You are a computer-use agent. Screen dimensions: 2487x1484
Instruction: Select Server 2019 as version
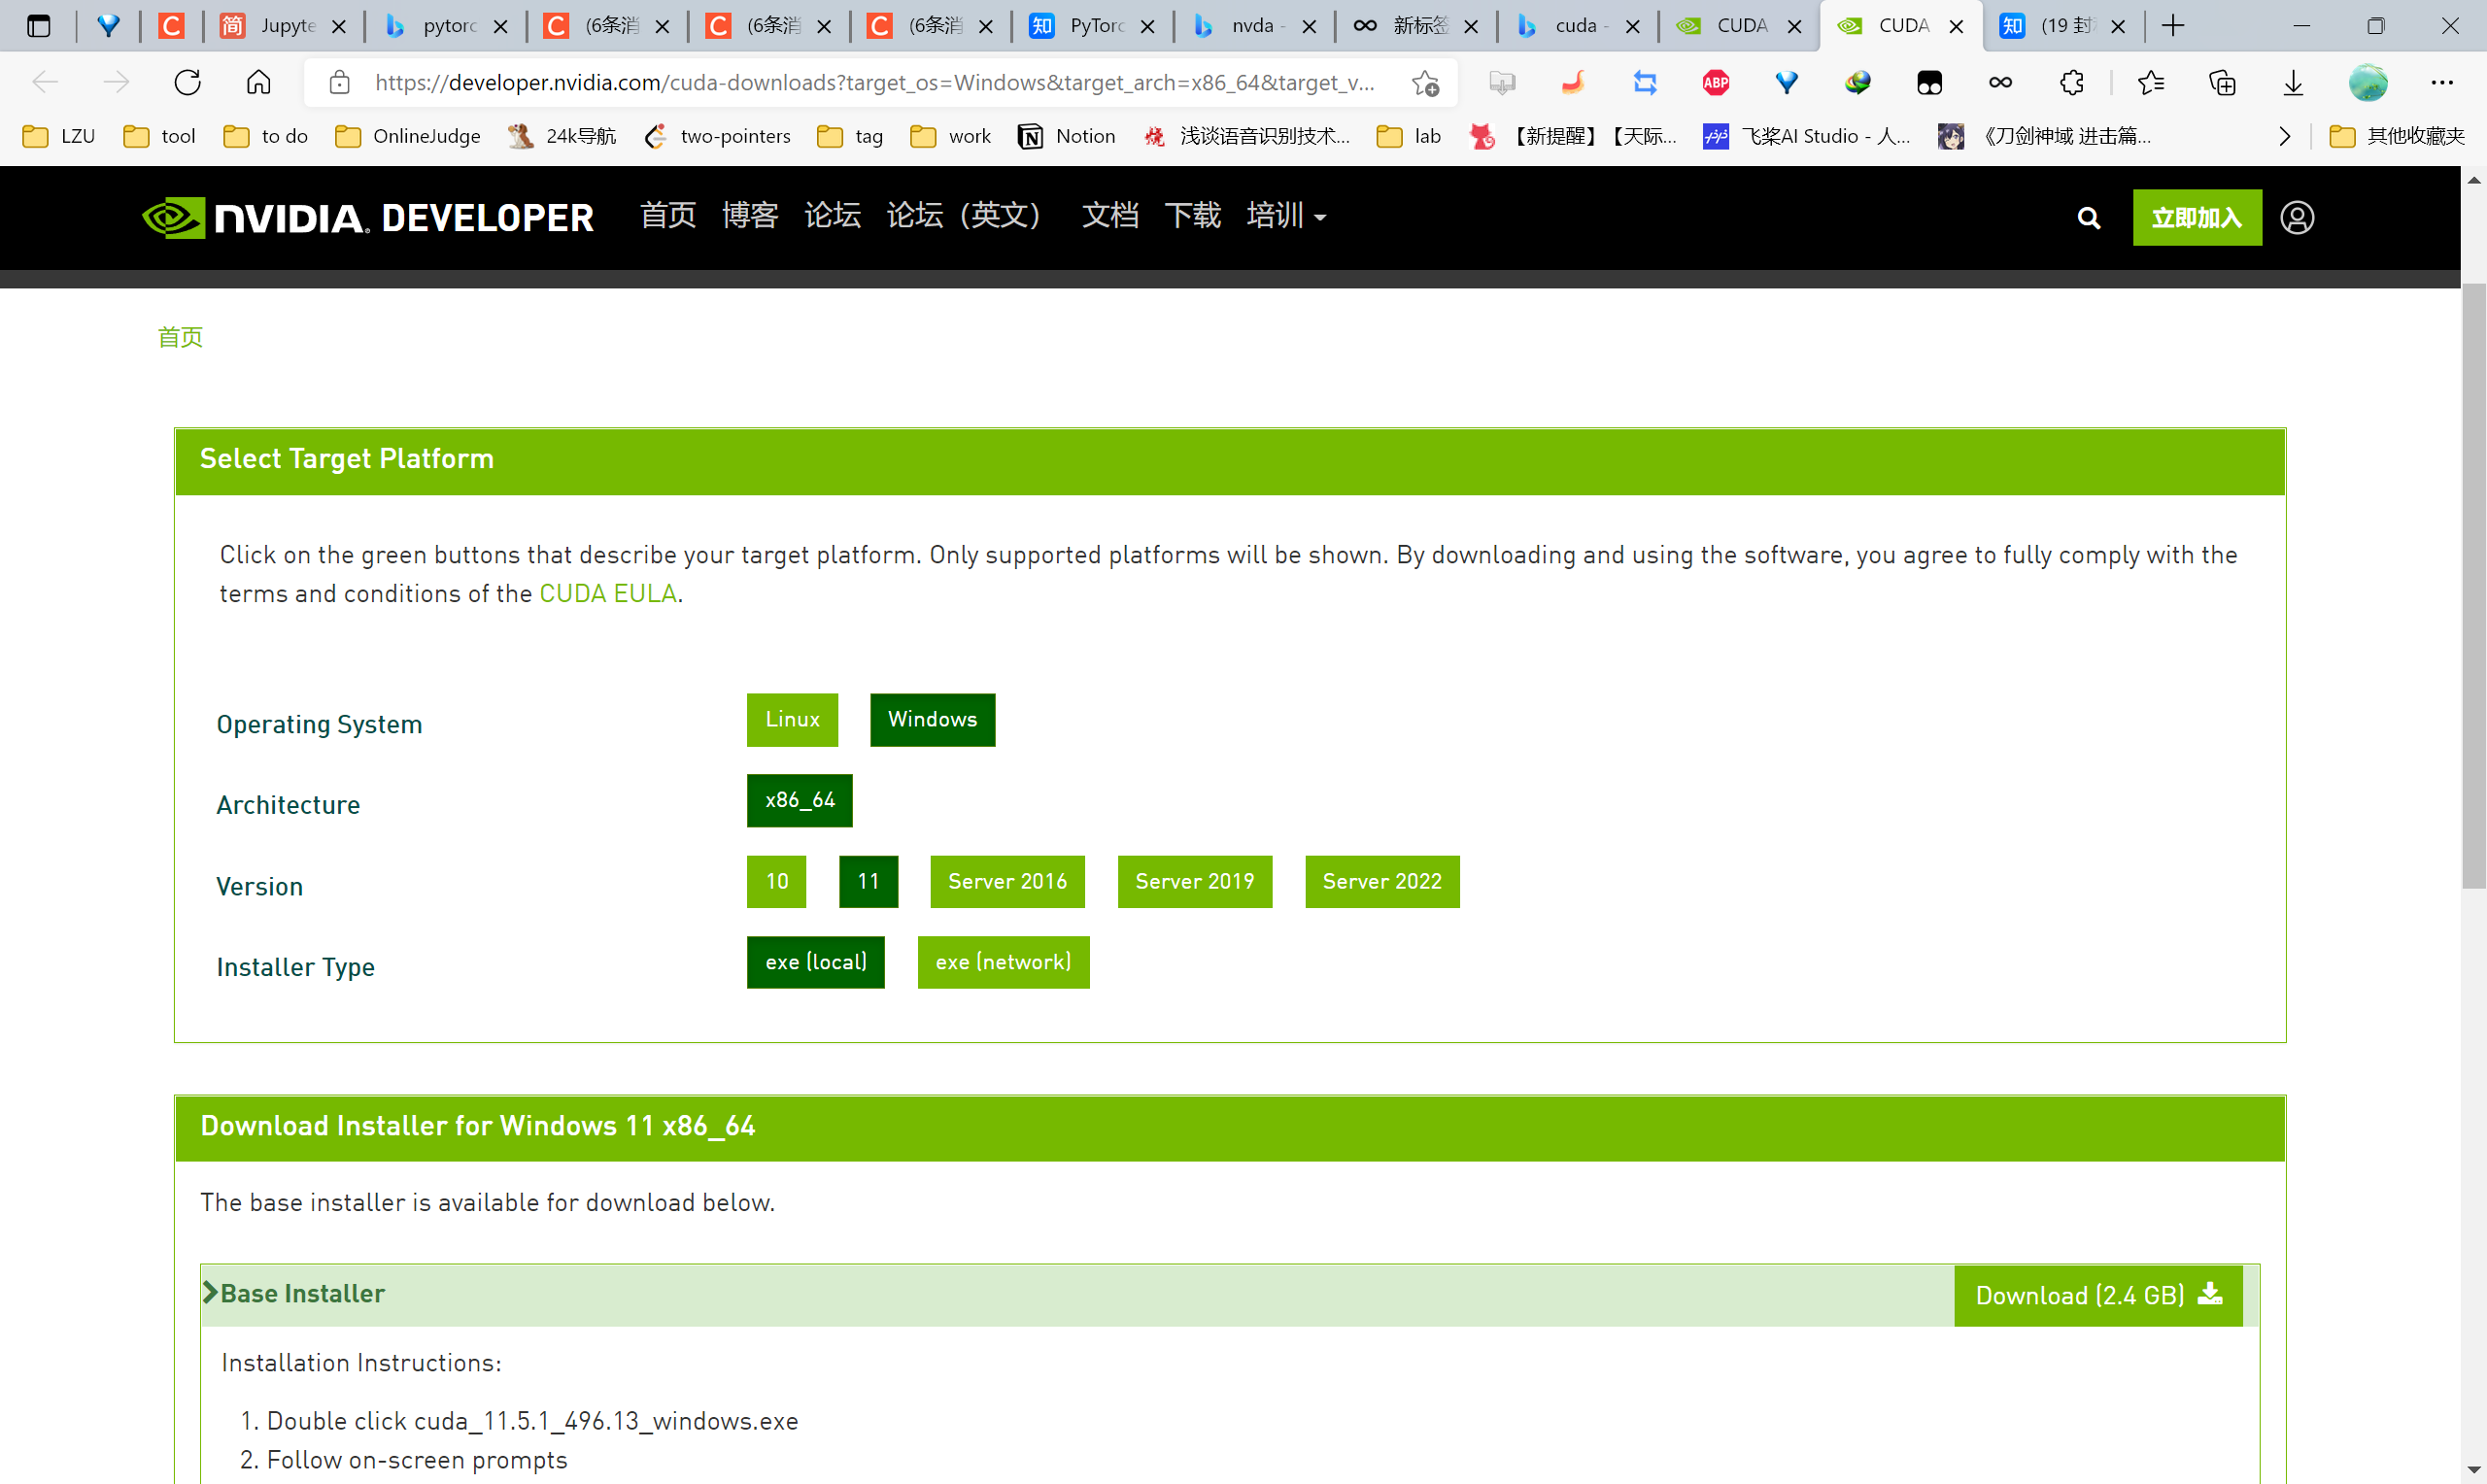point(1194,882)
